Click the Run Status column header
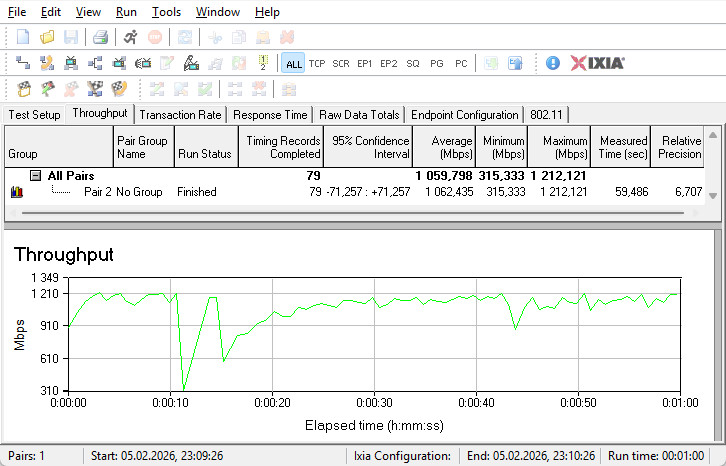726x466 pixels. click(204, 154)
